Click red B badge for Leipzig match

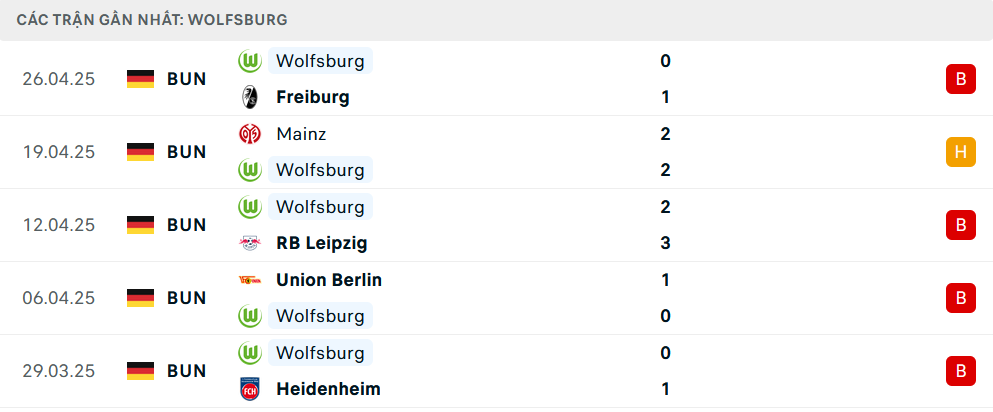(x=961, y=225)
